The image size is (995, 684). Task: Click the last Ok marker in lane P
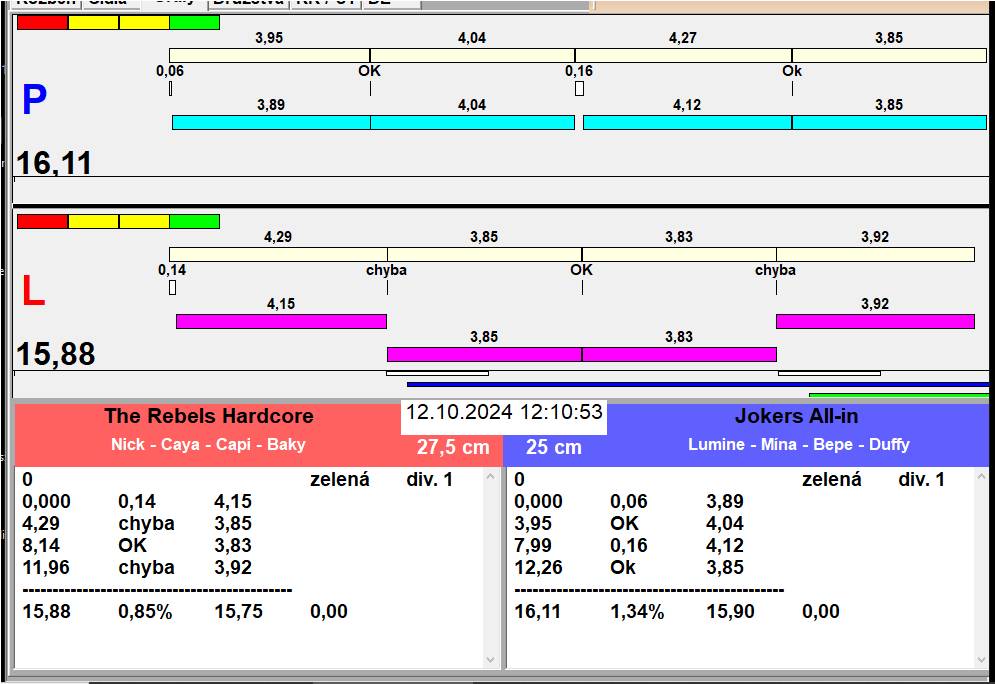coord(792,70)
